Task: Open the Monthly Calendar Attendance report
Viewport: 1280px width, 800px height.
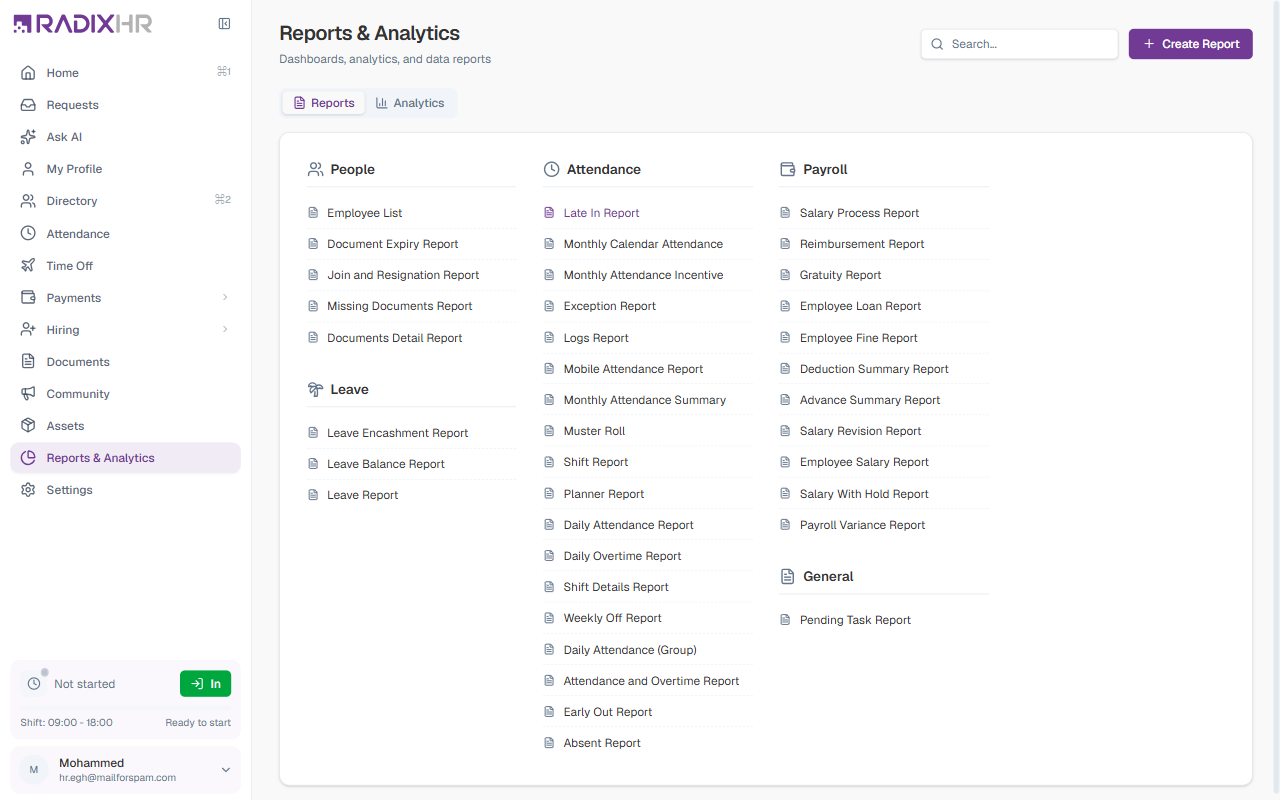Action: click(643, 244)
